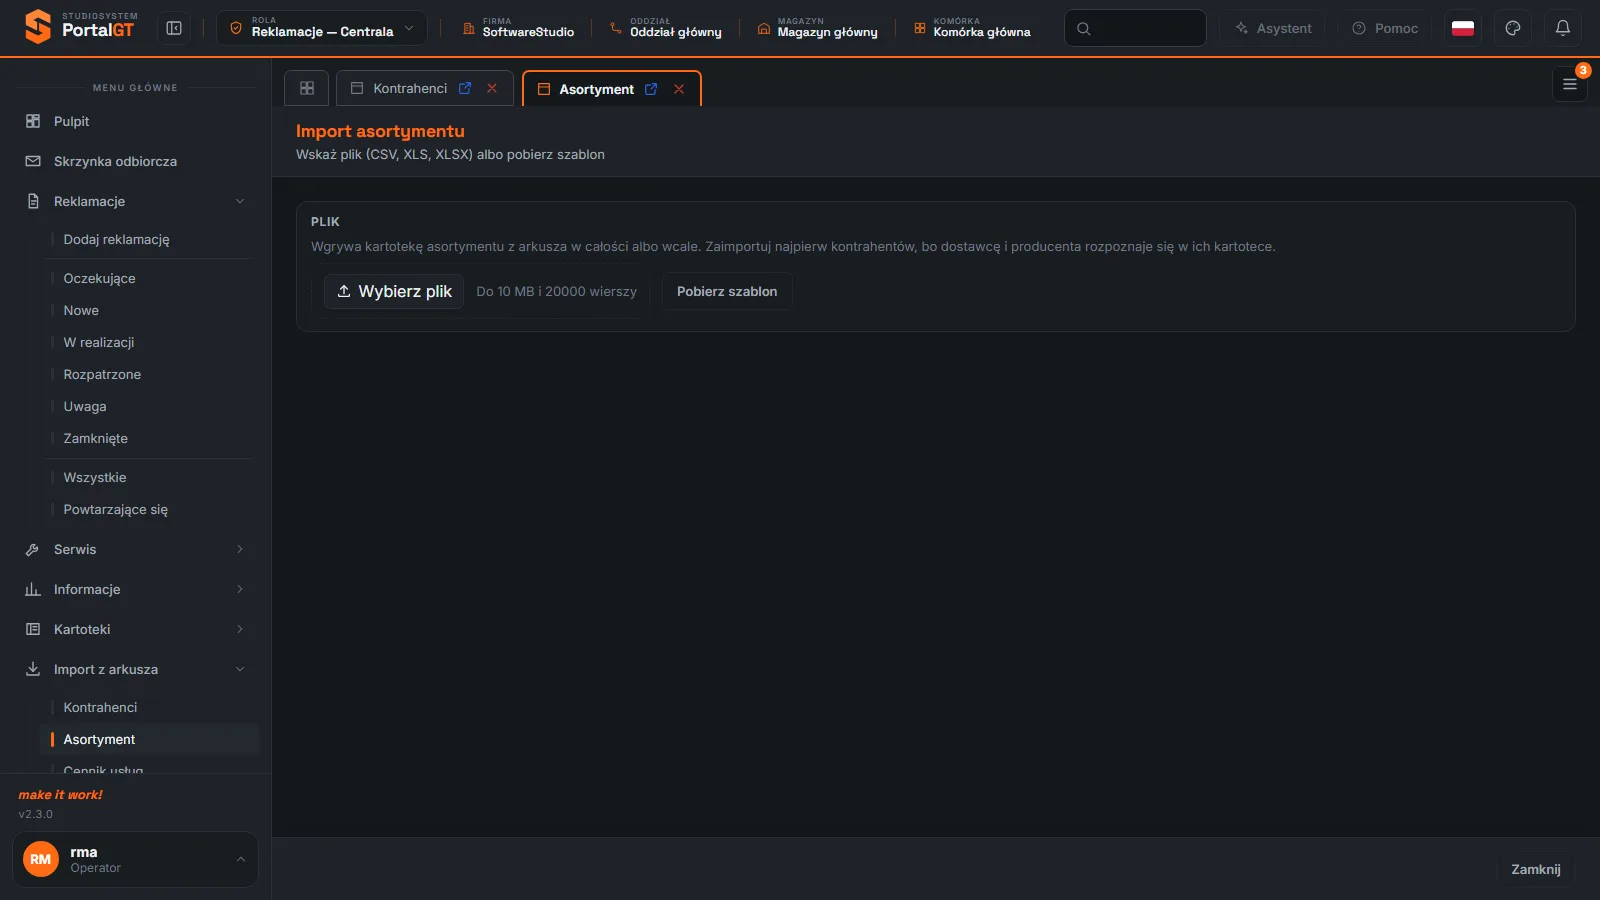Click the RM user avatar

point(41,859)
